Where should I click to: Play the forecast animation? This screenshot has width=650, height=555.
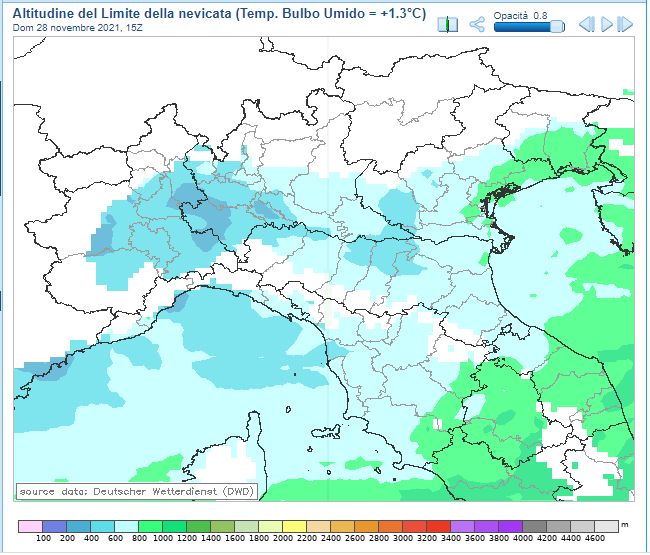(607, 24)
